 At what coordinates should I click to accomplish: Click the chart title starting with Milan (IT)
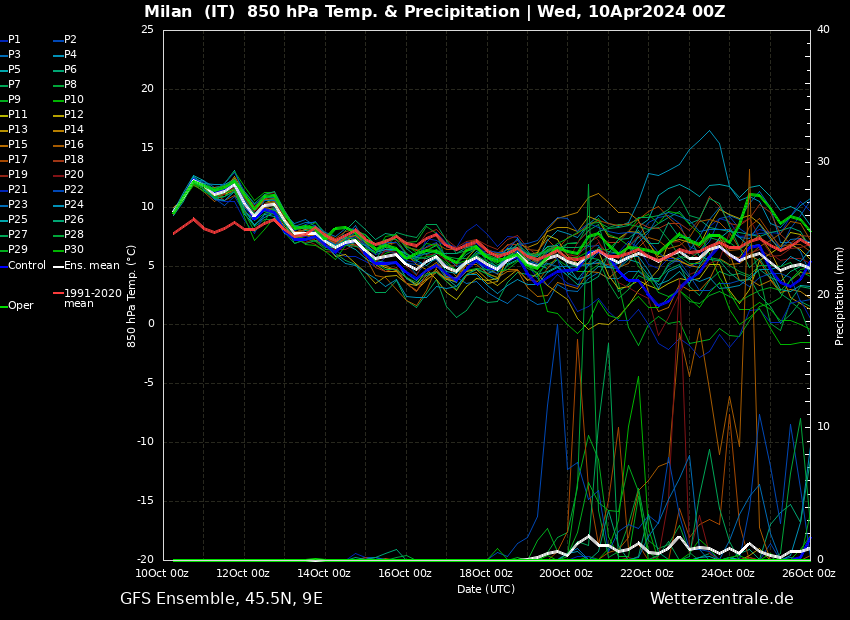pos(434,12)
